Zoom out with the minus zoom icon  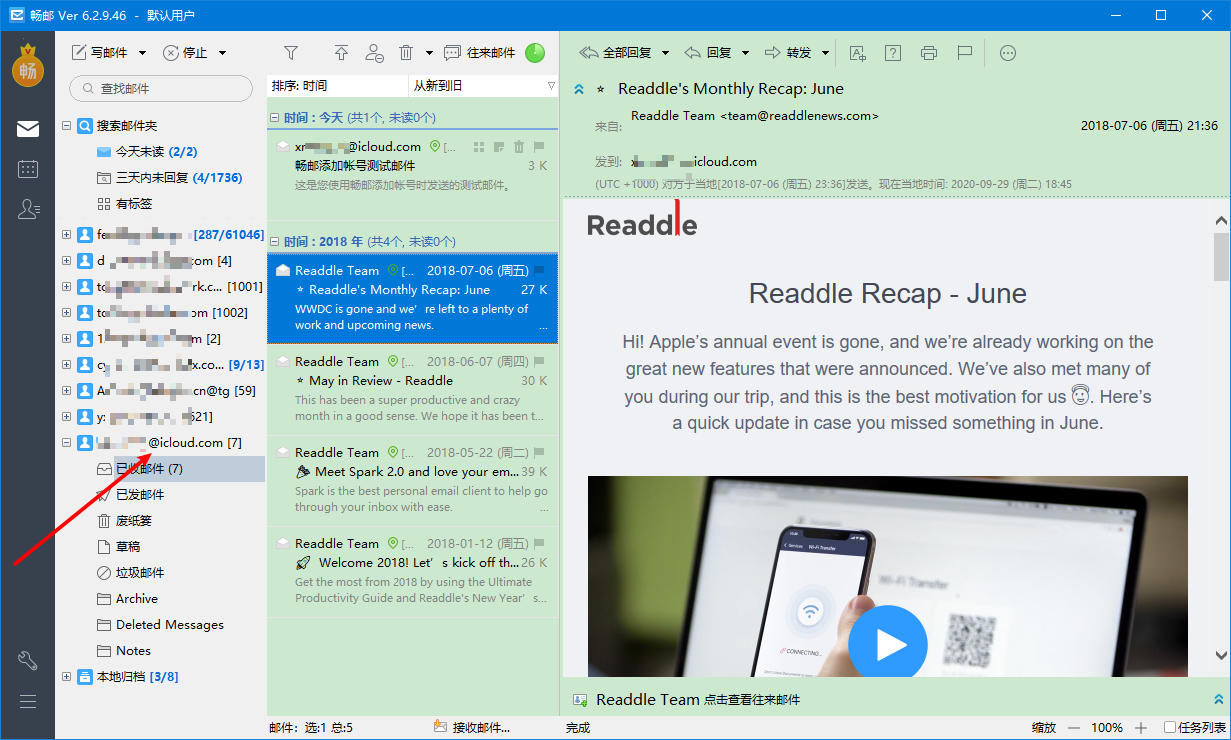[1074, 728]
